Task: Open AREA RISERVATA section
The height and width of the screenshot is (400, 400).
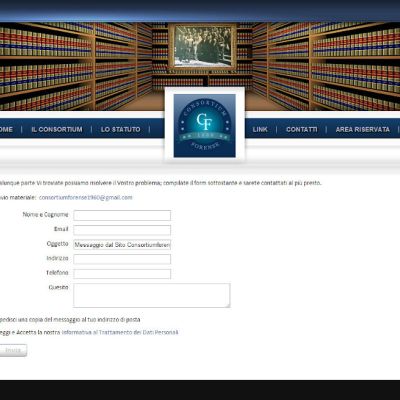Action: 363,129
